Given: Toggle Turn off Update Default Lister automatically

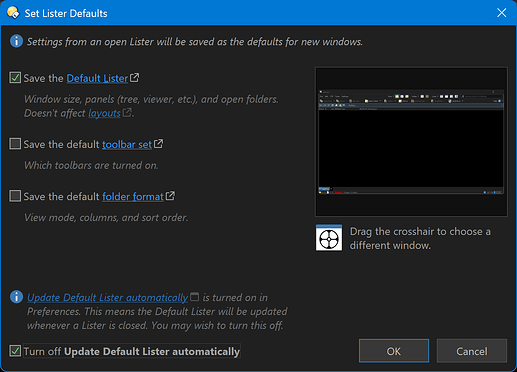Looking at the screenshot, I should [15, 351].
